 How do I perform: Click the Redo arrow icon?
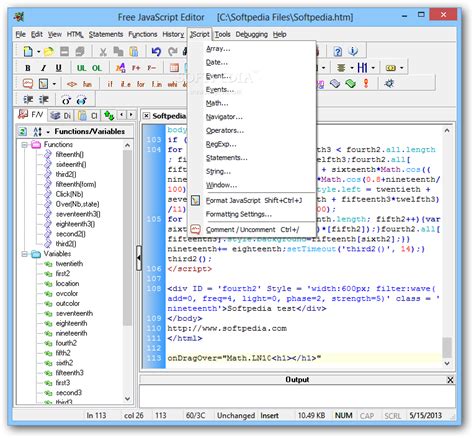[x=172, y=51]
